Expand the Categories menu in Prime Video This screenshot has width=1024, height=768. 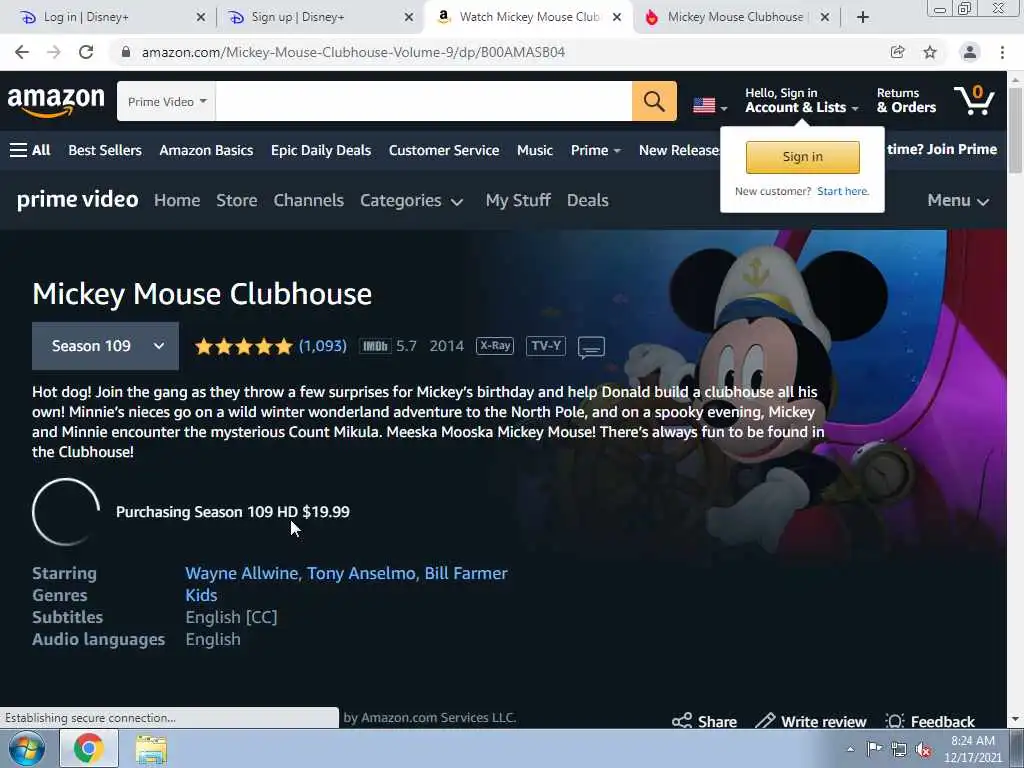point(411,200)
